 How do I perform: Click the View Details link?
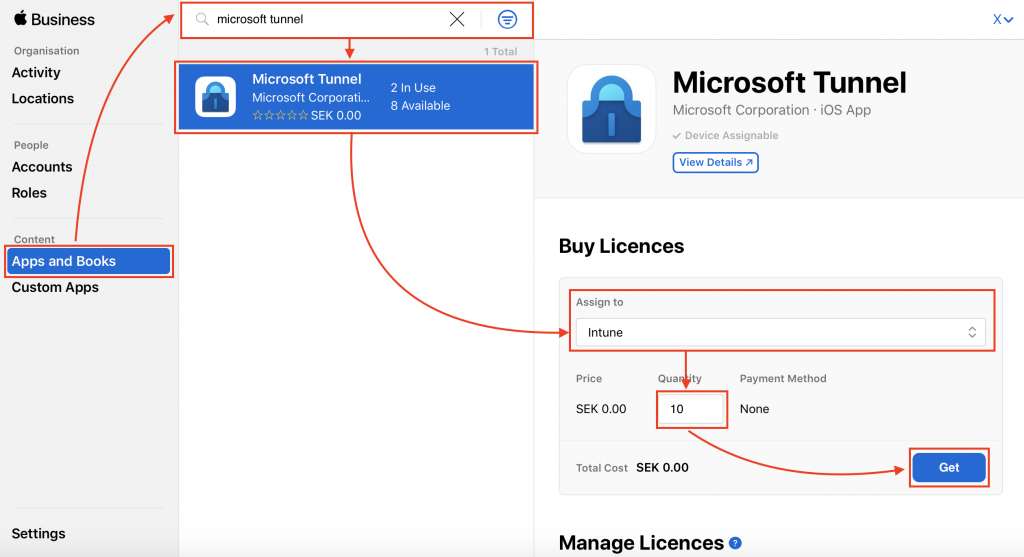pyautogui.click(x=716, y=162)
